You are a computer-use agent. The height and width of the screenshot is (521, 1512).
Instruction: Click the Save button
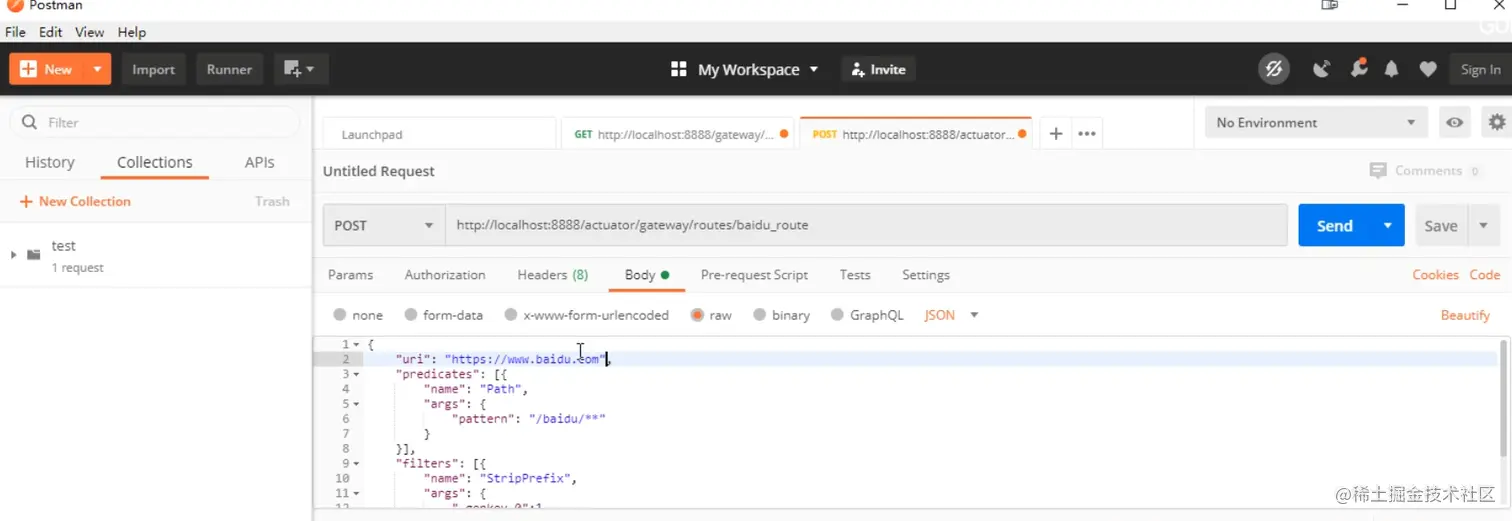pyautogui.click(x=1440, y=226)
